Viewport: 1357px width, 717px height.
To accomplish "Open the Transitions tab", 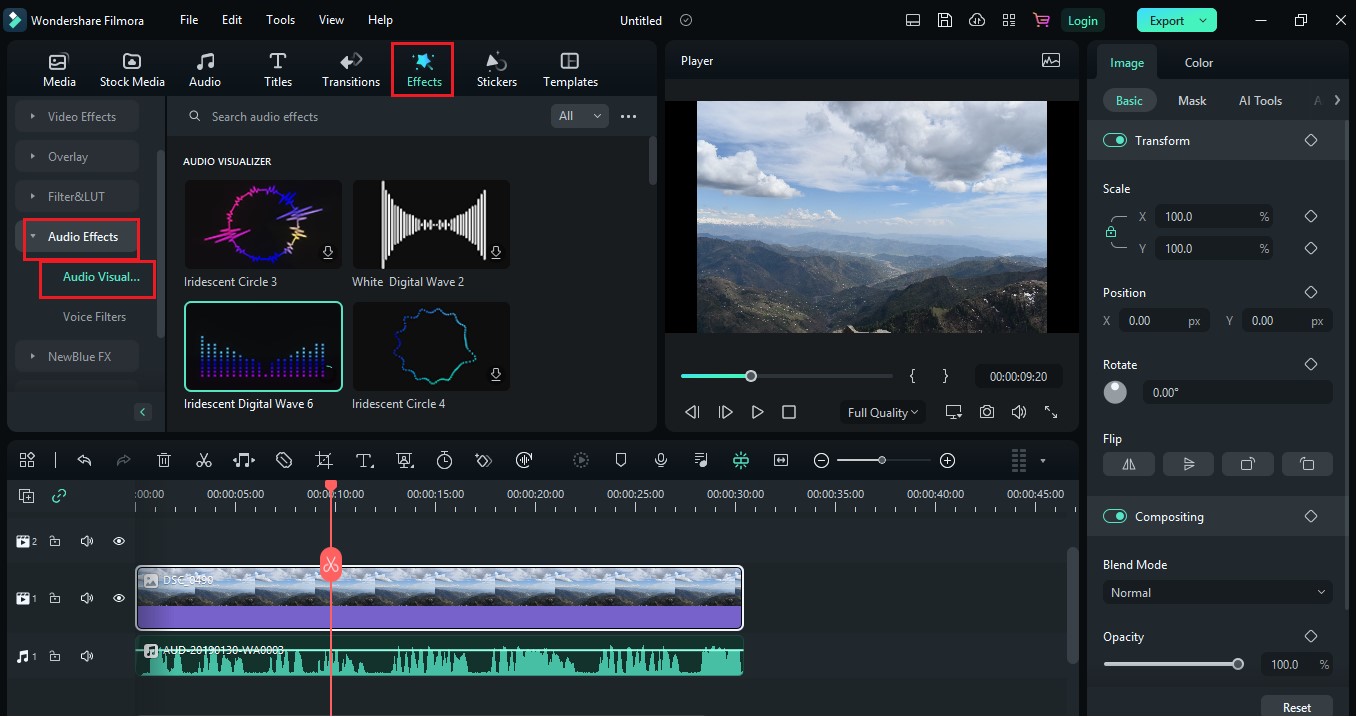I will [351, 70].
